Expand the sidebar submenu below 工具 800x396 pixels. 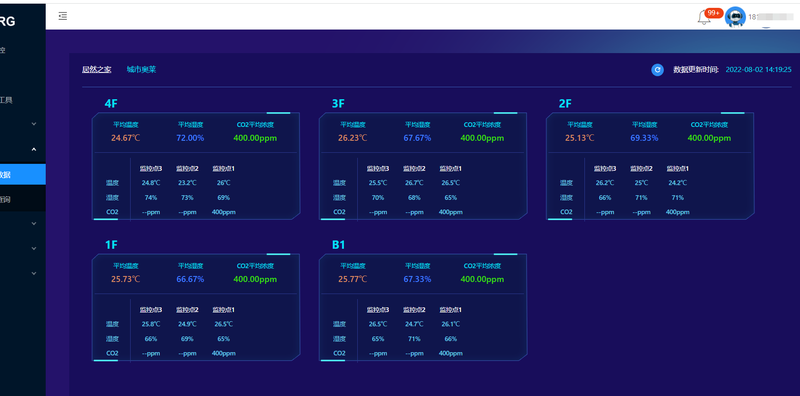pos(34,124)
